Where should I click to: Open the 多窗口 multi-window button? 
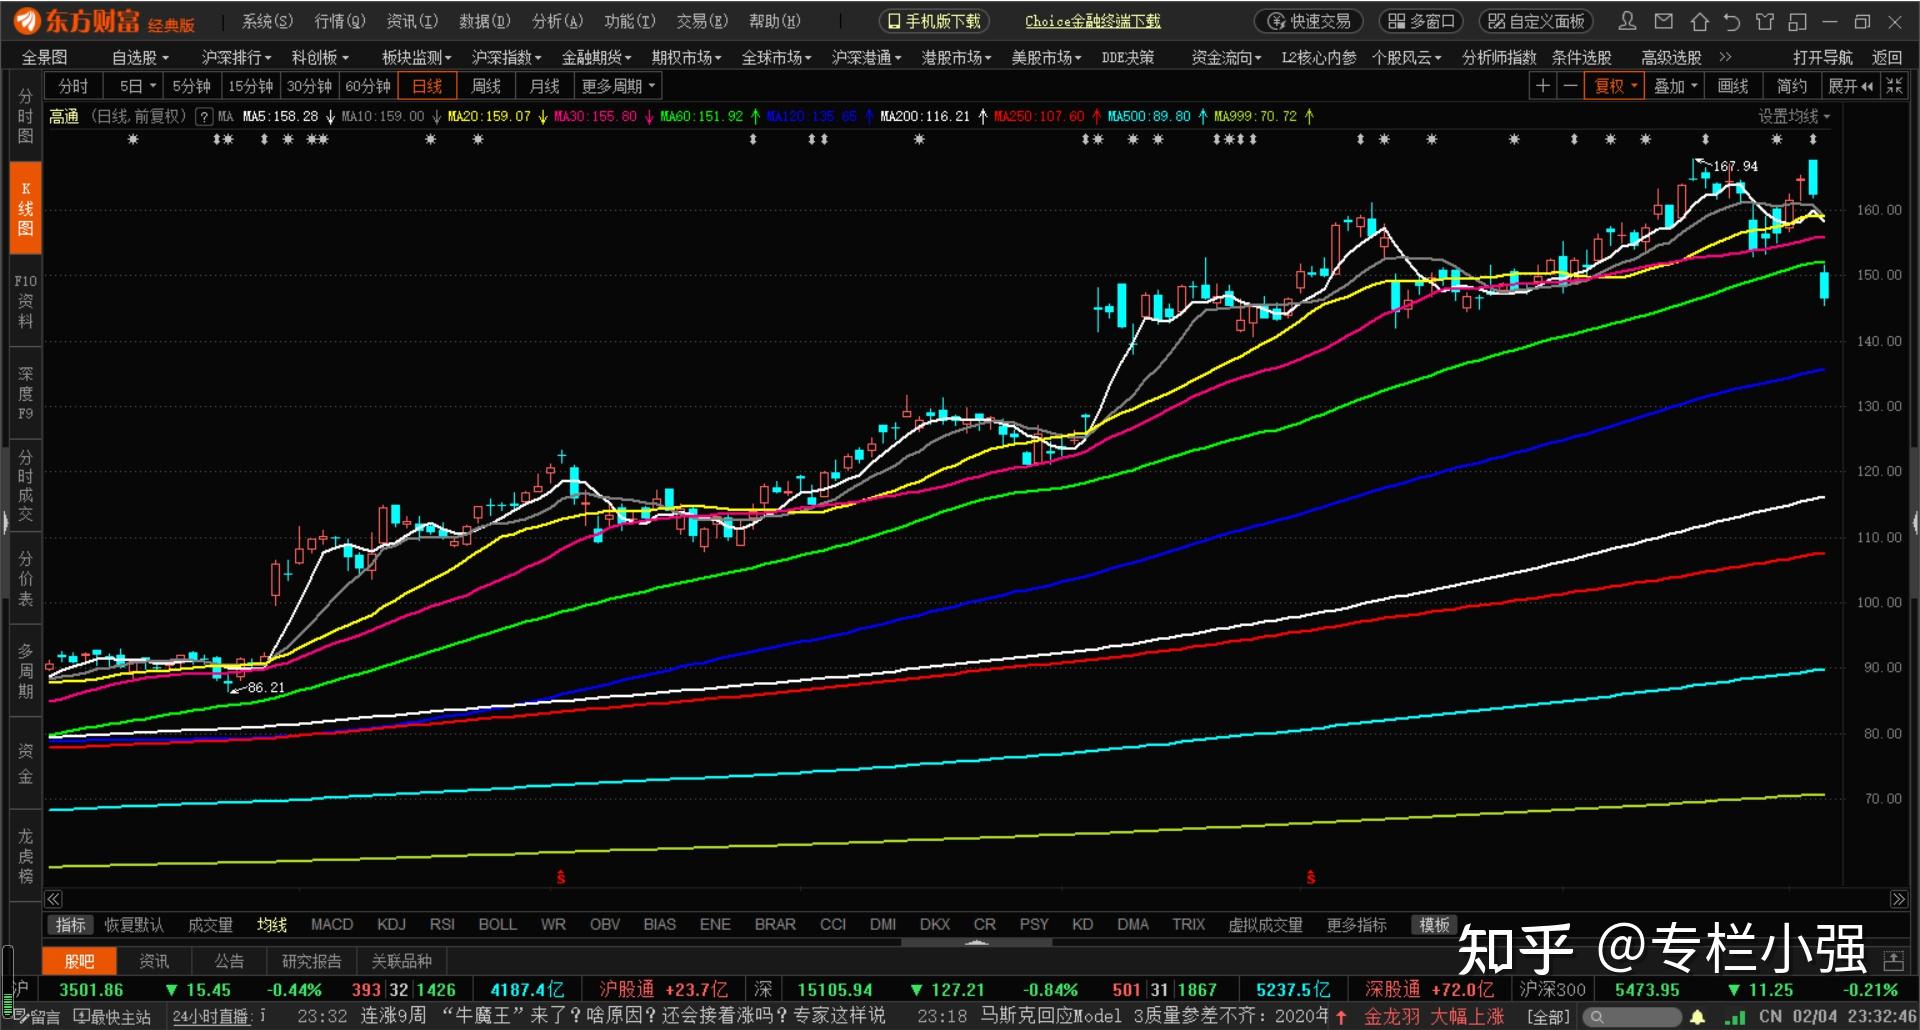tap(1421, 21)
